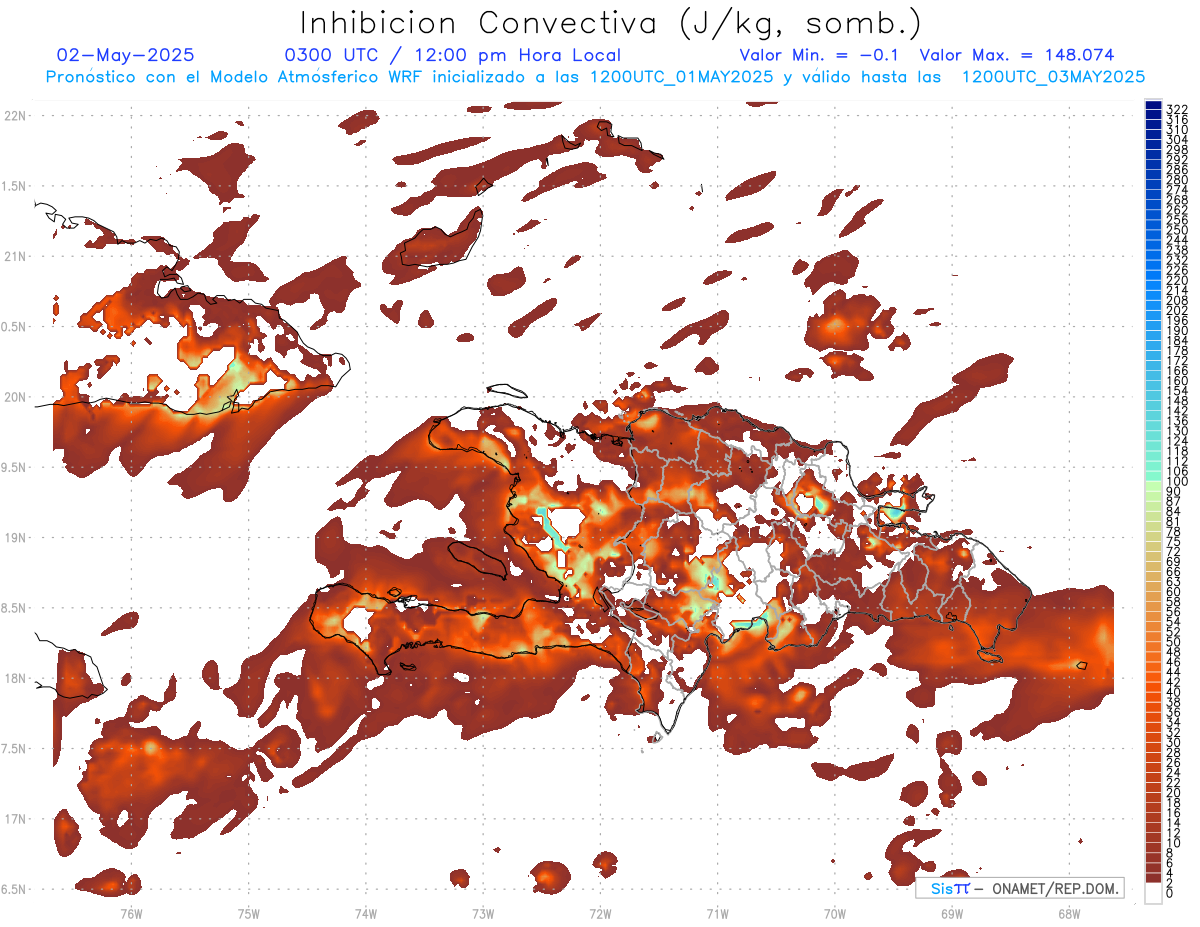The width and height of the screenshot is (1200, 927).
Task: Click the '75W' longitude label
Action: click(x=249, y=913)
